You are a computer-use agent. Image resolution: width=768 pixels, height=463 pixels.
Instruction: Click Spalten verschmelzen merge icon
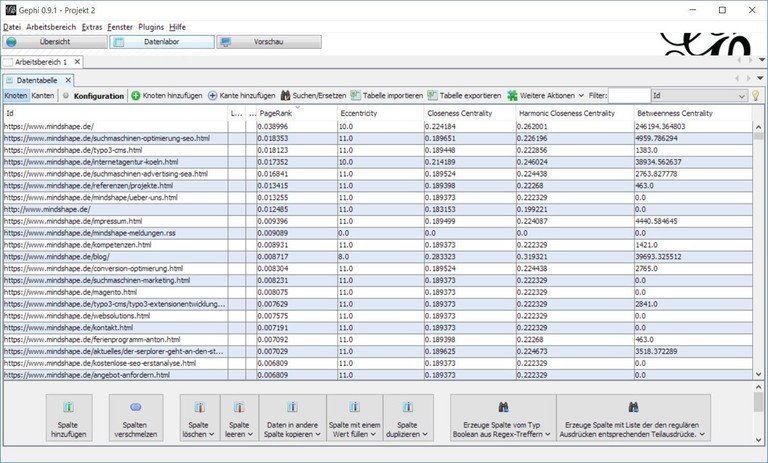pyautogui.click(x=136, y=407)
